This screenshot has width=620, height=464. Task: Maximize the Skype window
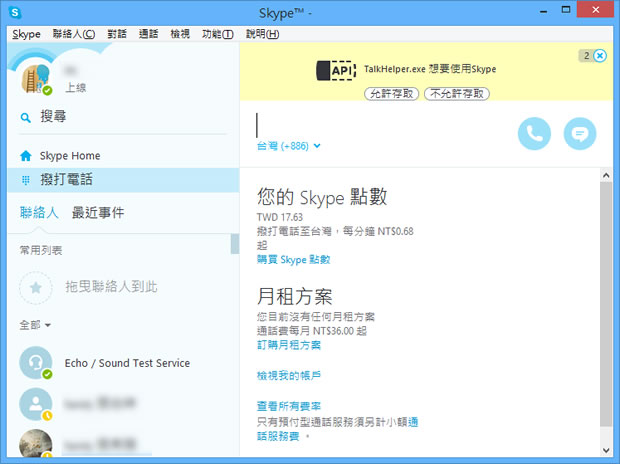tap(566, 10)
